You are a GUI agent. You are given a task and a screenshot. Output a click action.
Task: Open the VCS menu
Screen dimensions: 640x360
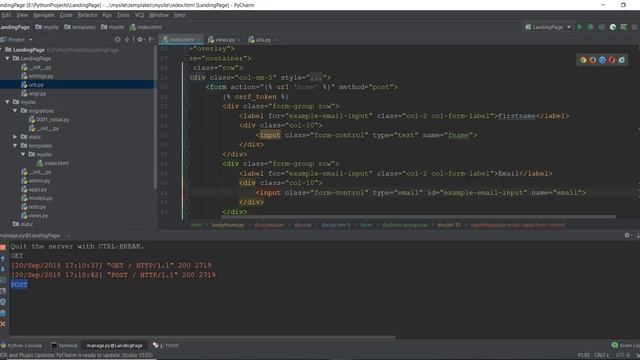[139, 15]
